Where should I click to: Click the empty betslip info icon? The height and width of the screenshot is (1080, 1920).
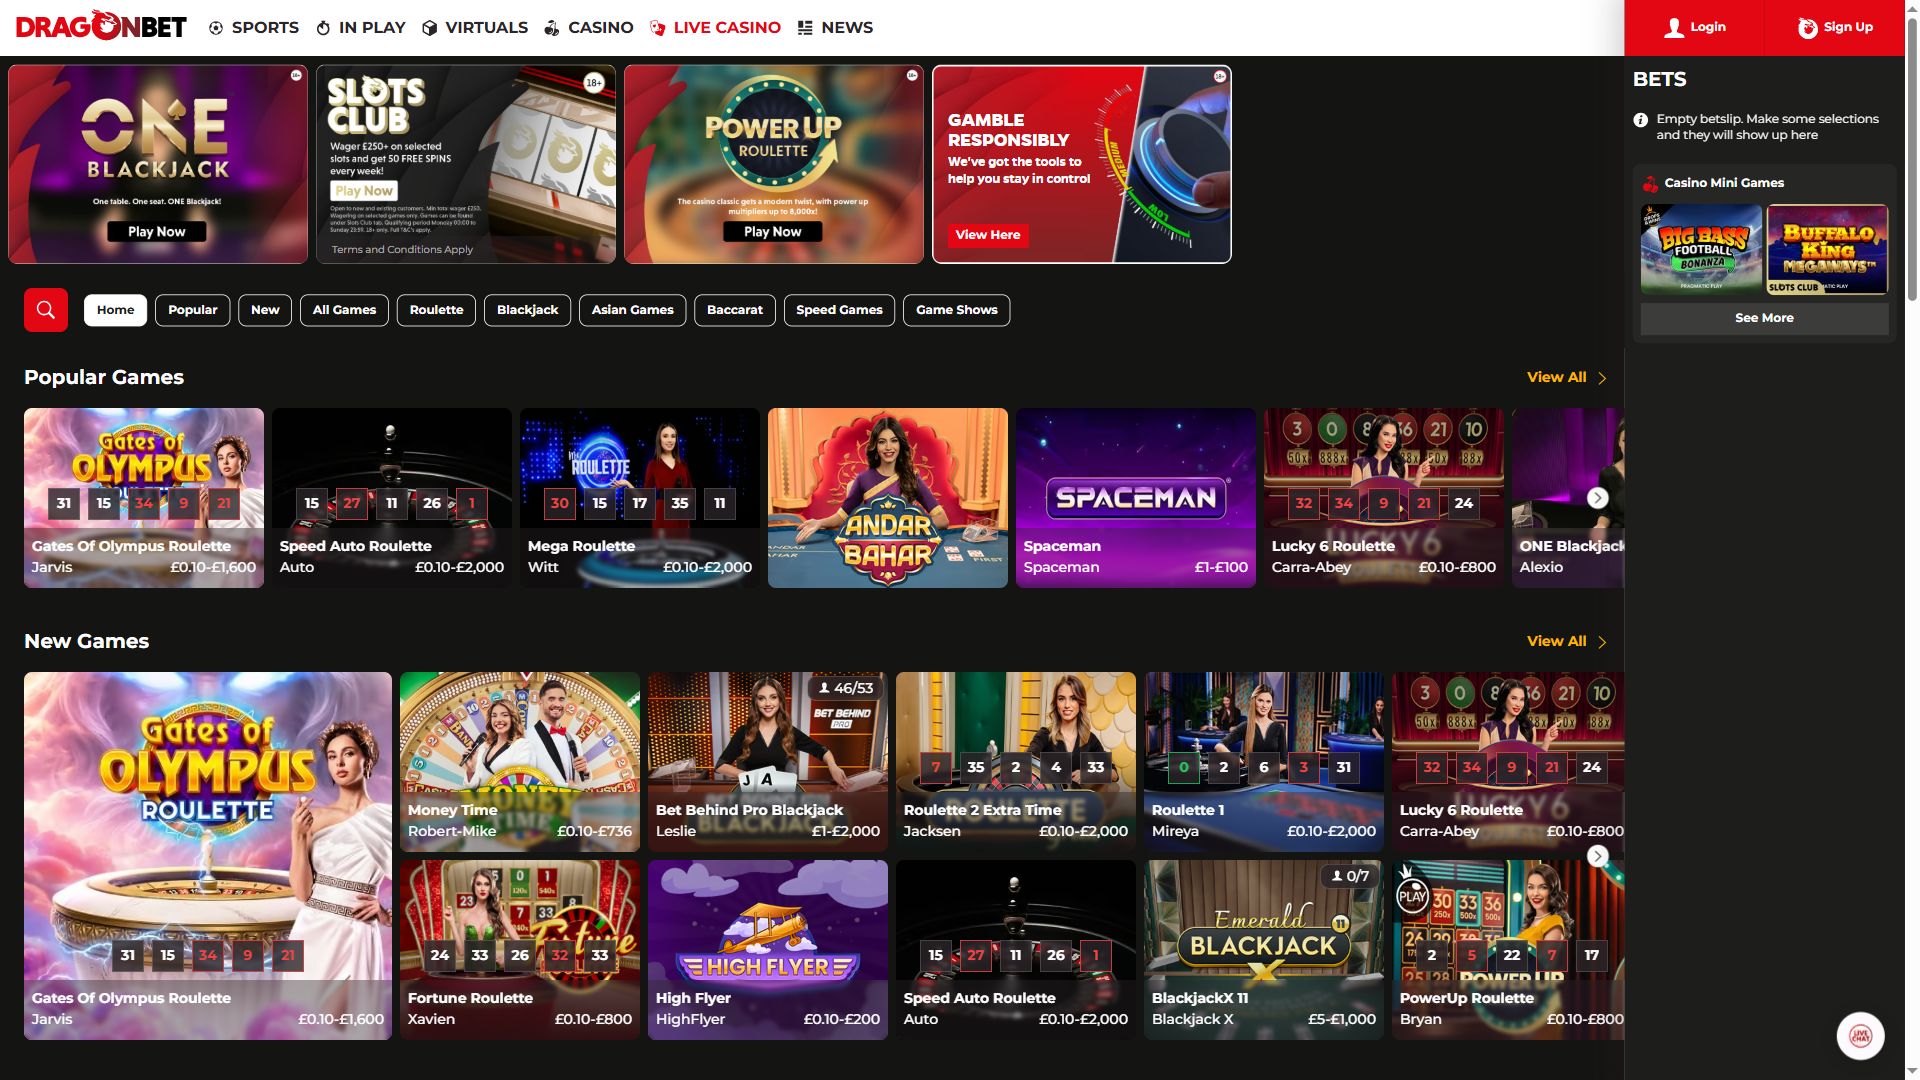[1640, 120]
